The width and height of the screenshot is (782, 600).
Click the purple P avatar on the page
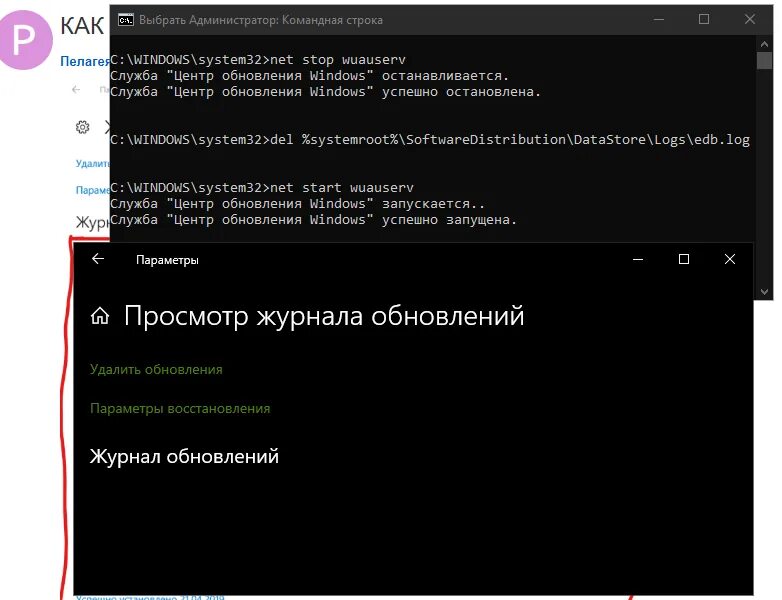[24, 40]
